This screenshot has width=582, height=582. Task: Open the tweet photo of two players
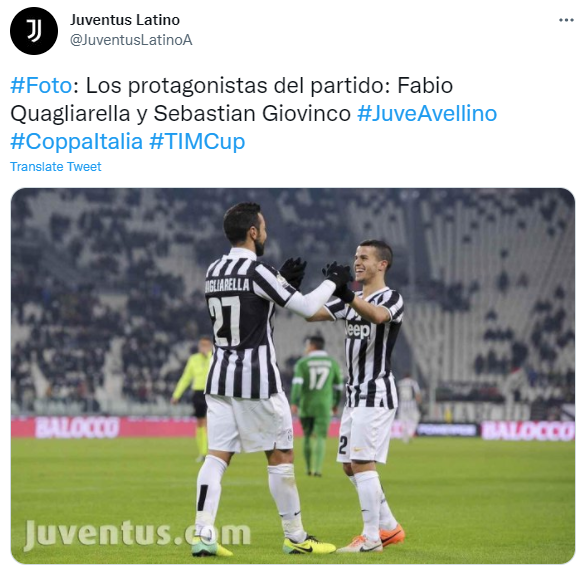click(293, 376)
